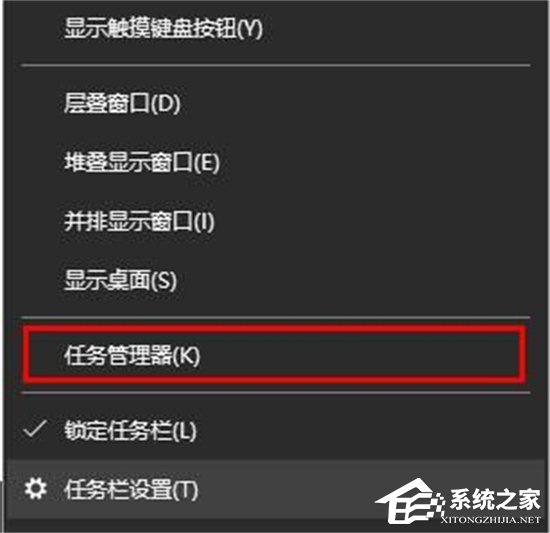Screen dimensions: 550x533
Task: Click the (T) label of taskbar settings
Action: (x=185, y=490)
